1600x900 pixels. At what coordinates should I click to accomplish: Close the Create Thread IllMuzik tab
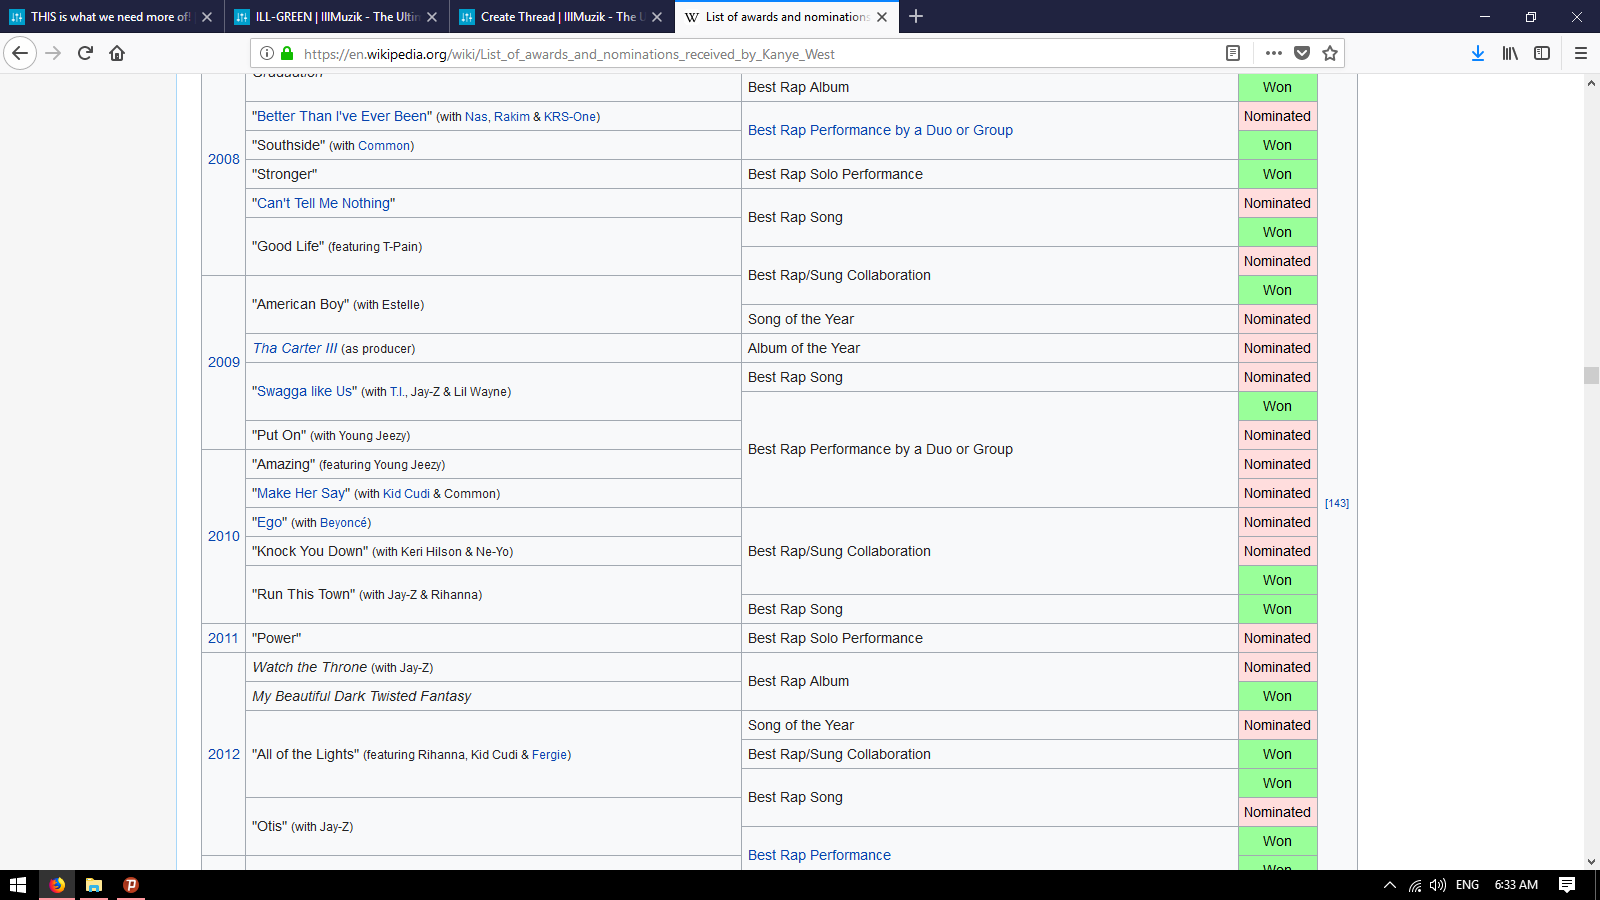(x=657, y=17)
